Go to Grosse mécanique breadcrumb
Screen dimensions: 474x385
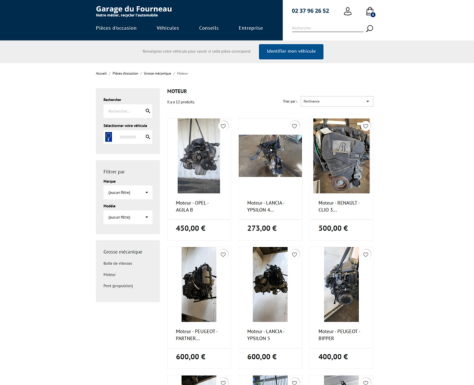tap(157, 73)
